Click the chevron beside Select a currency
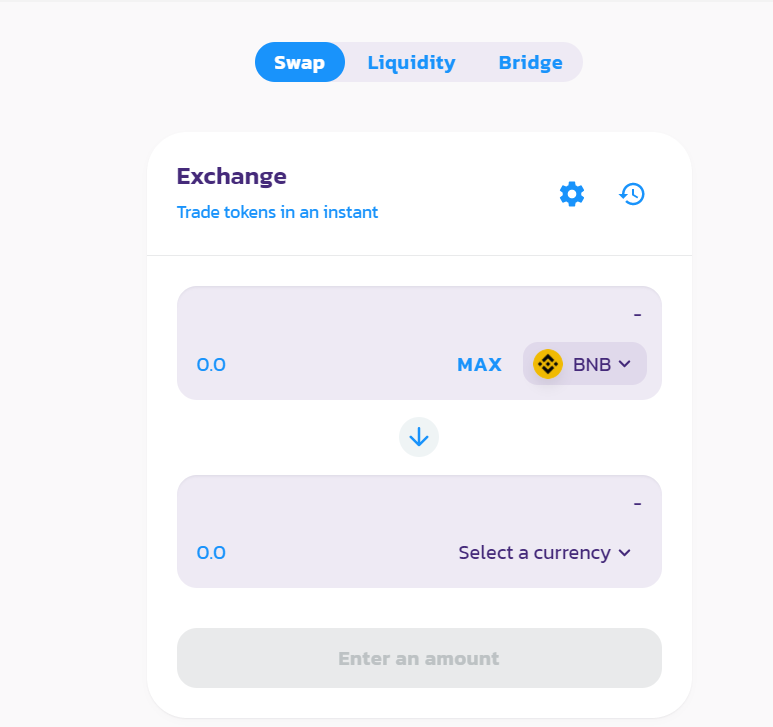This screenshot has width=773, height=727. coord(625,553)
